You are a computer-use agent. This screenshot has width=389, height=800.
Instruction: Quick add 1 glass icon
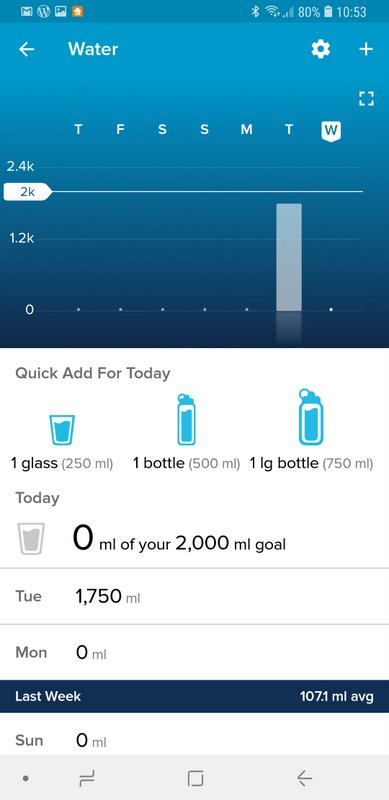(x=62, y=430)
